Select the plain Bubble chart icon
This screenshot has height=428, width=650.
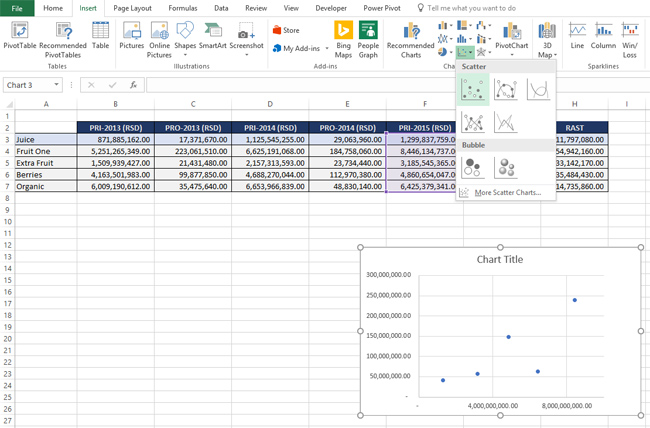click(x=473, y=168)
